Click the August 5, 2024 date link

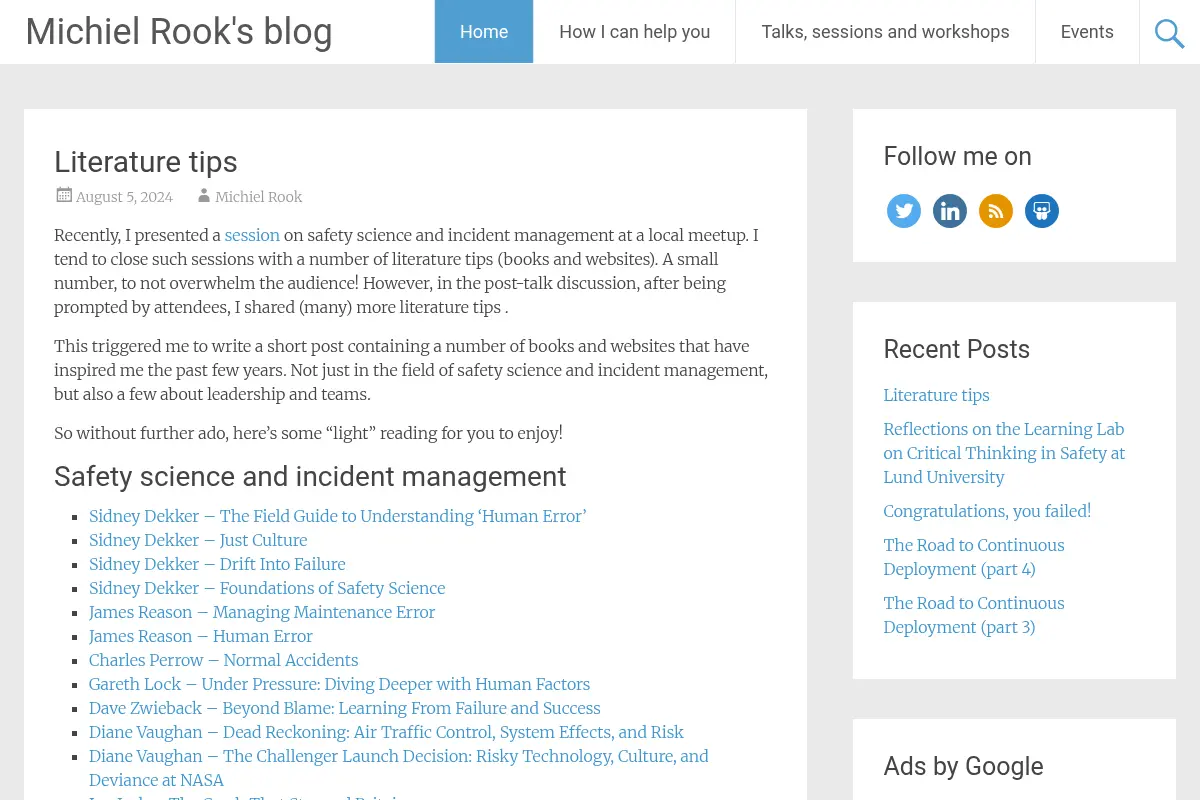click(124, 197)
